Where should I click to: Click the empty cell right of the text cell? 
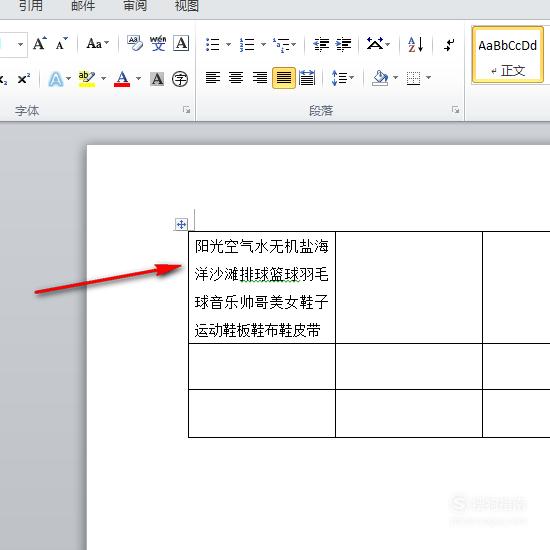tap(409, 287)
